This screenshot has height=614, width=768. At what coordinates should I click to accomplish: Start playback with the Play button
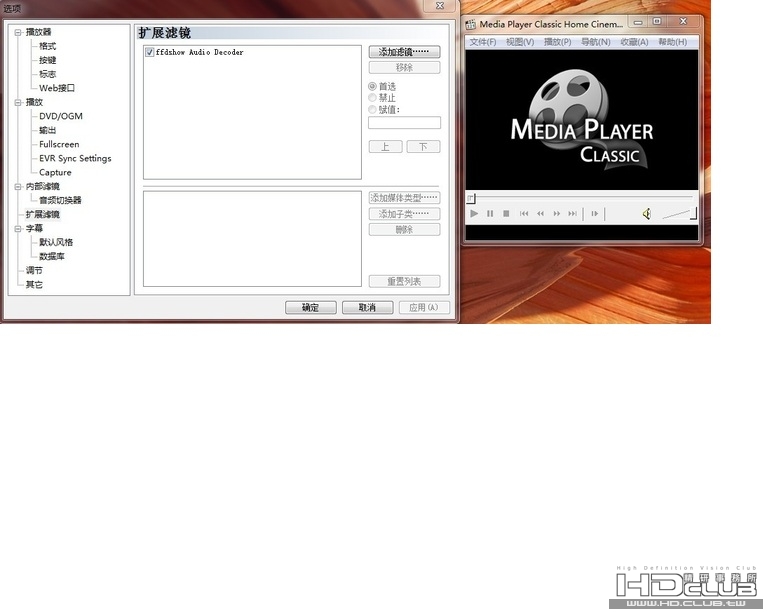[474, 213]
